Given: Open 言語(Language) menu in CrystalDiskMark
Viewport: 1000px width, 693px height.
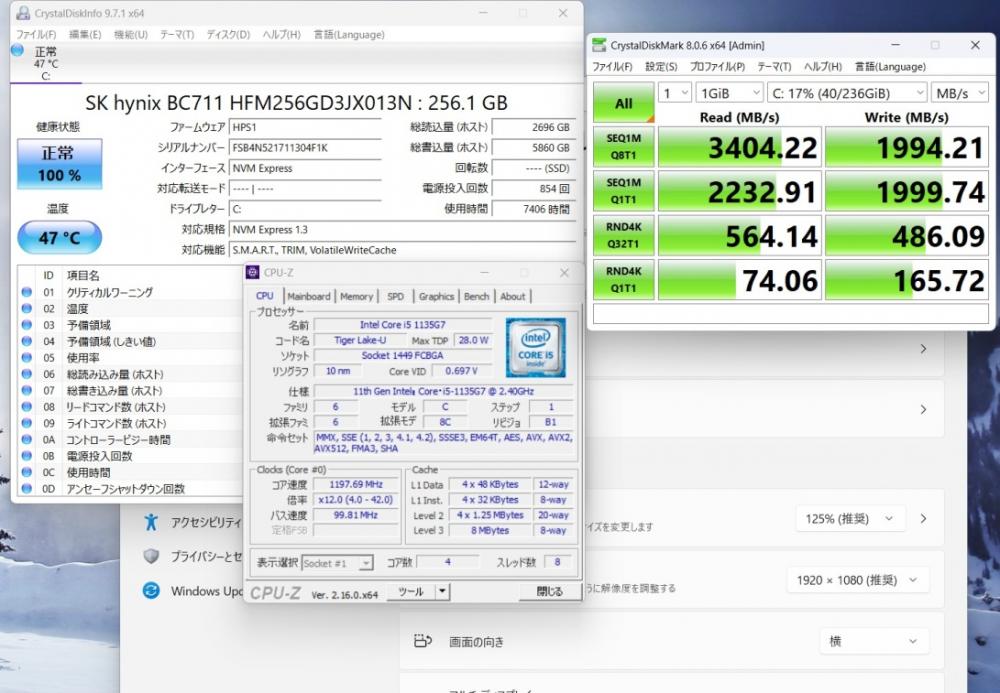Looking at the screenshot, I should click(890, 66).
